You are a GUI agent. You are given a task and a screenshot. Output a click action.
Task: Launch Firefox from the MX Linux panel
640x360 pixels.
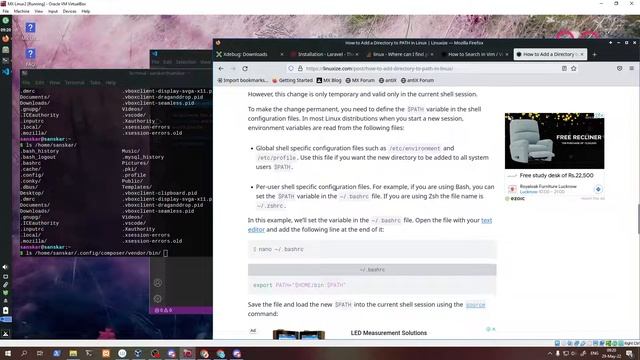6,39
